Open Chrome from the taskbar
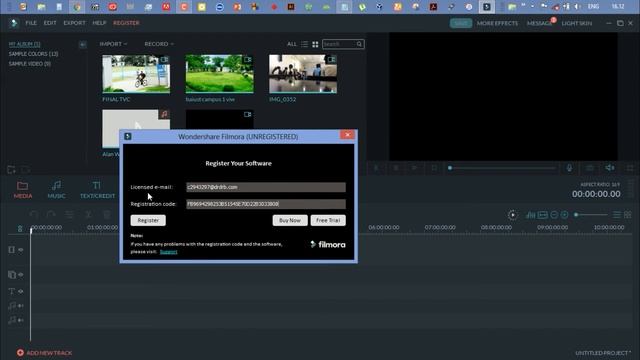 (77, 7)
